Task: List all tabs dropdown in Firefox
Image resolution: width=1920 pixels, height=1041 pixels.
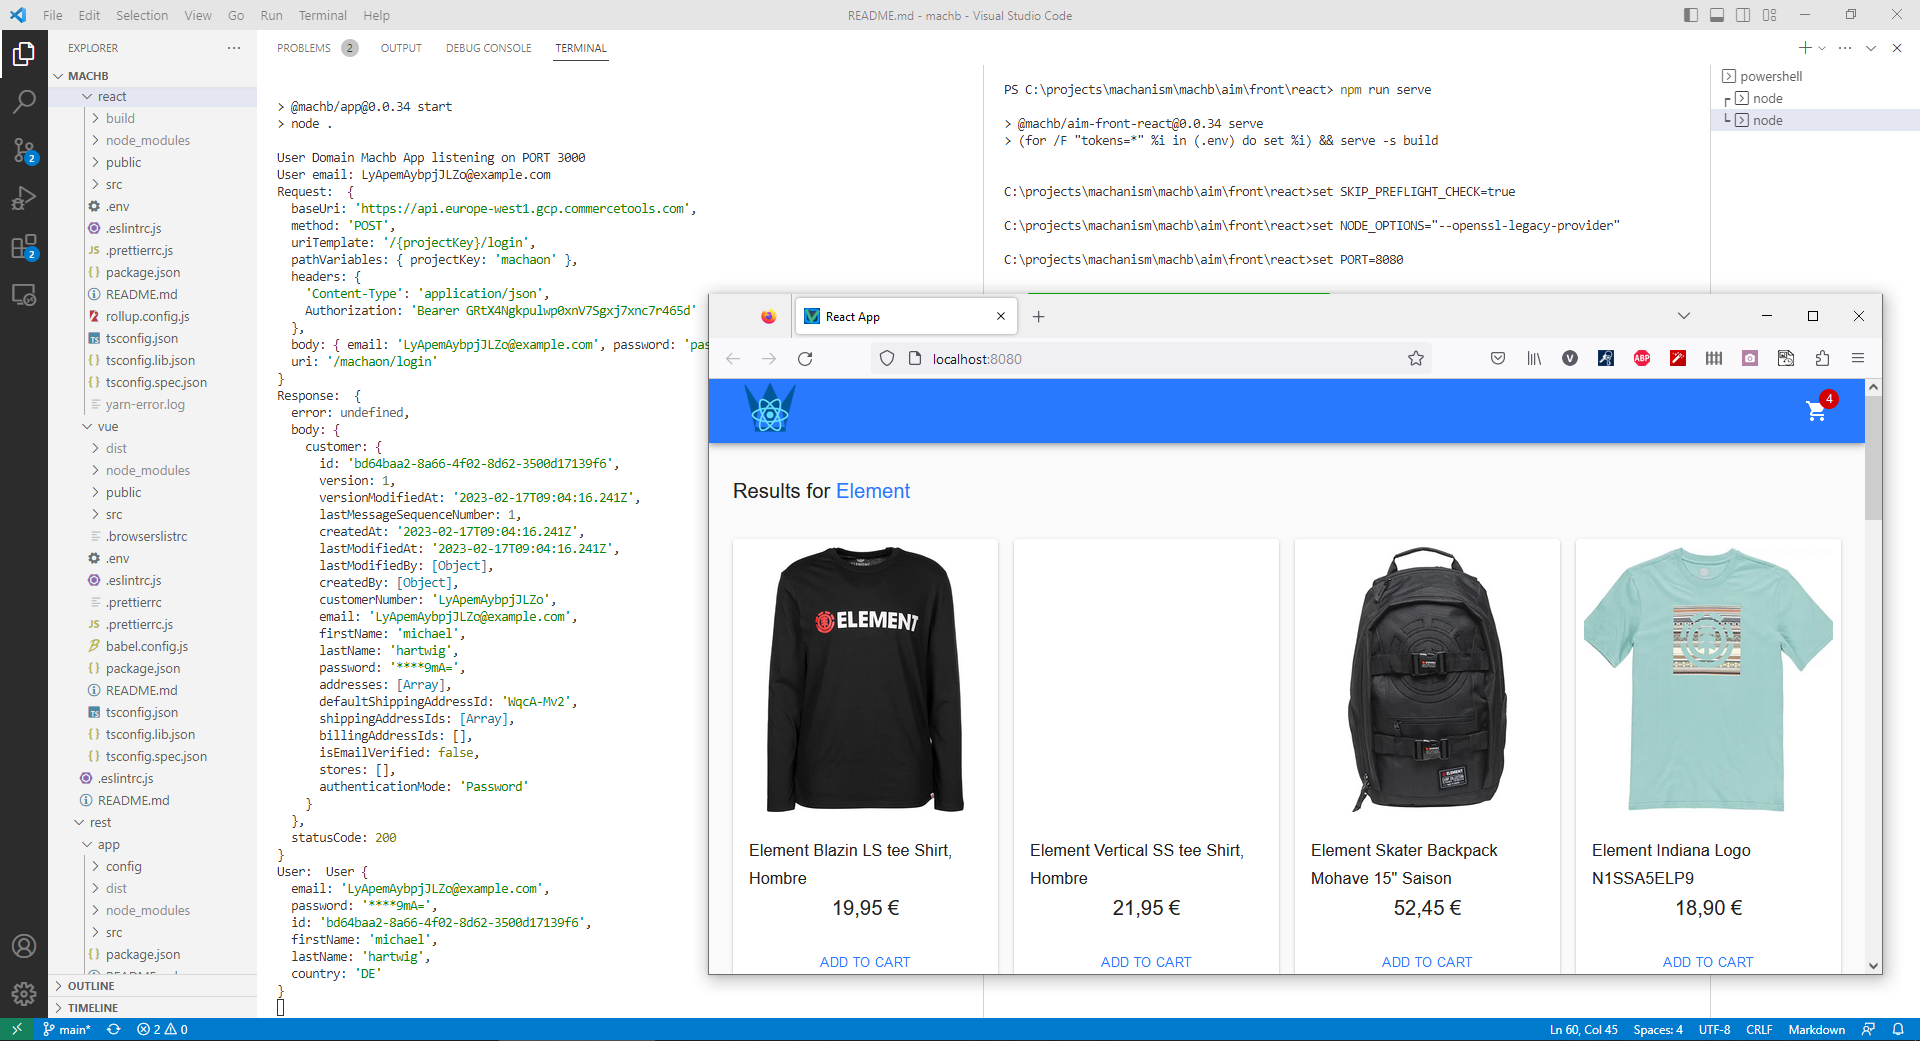Action: (1684, 316)
